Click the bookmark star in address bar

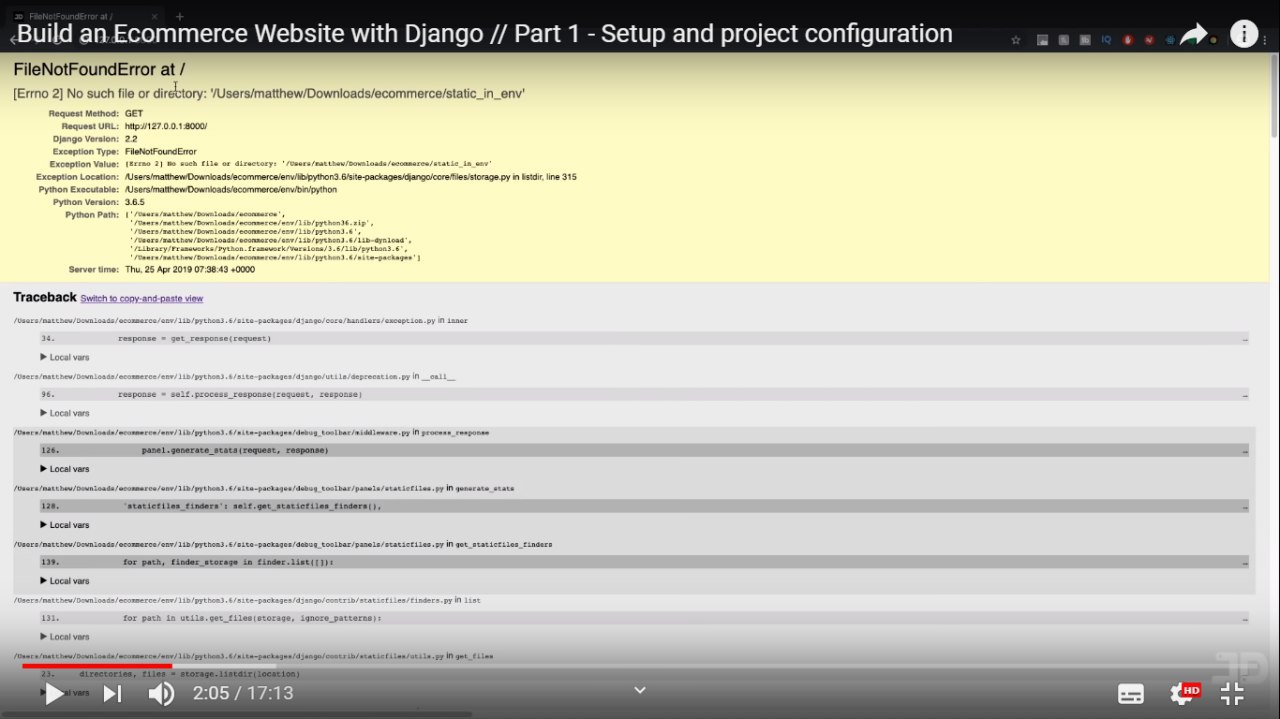[1016, 40]
